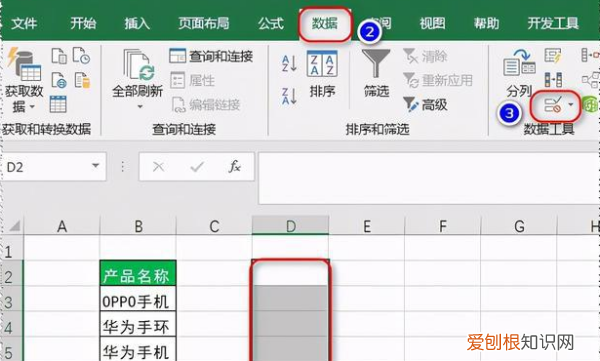Select column D header

coord(290,226)
